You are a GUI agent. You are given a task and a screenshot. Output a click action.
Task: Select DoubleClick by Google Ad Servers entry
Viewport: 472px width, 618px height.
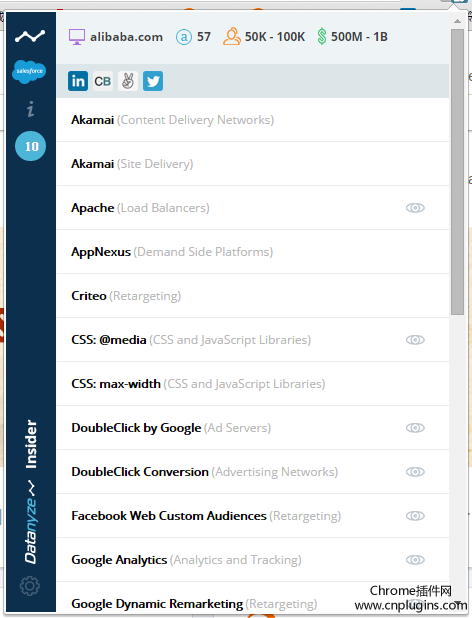pos(253,428)
